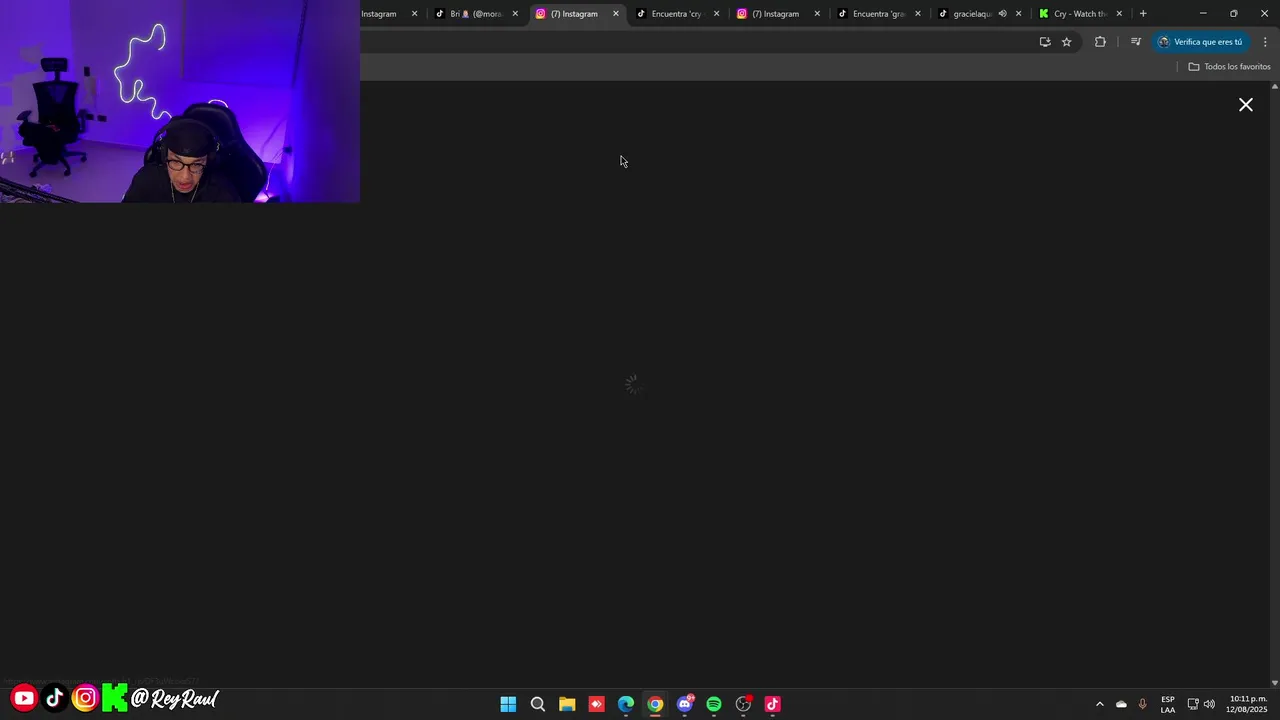Viewport: 1280px width, 720px height.
Task: Open the red app icon right of File Explorer
Action: coord(596,704)
